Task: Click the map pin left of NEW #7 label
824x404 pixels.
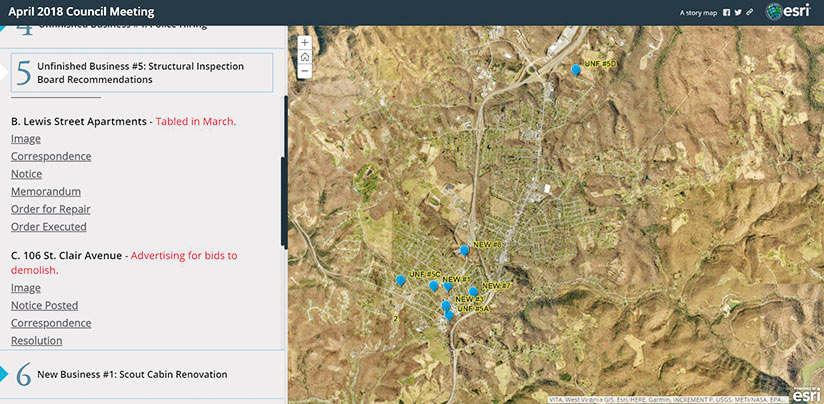Action: [473, 292]
